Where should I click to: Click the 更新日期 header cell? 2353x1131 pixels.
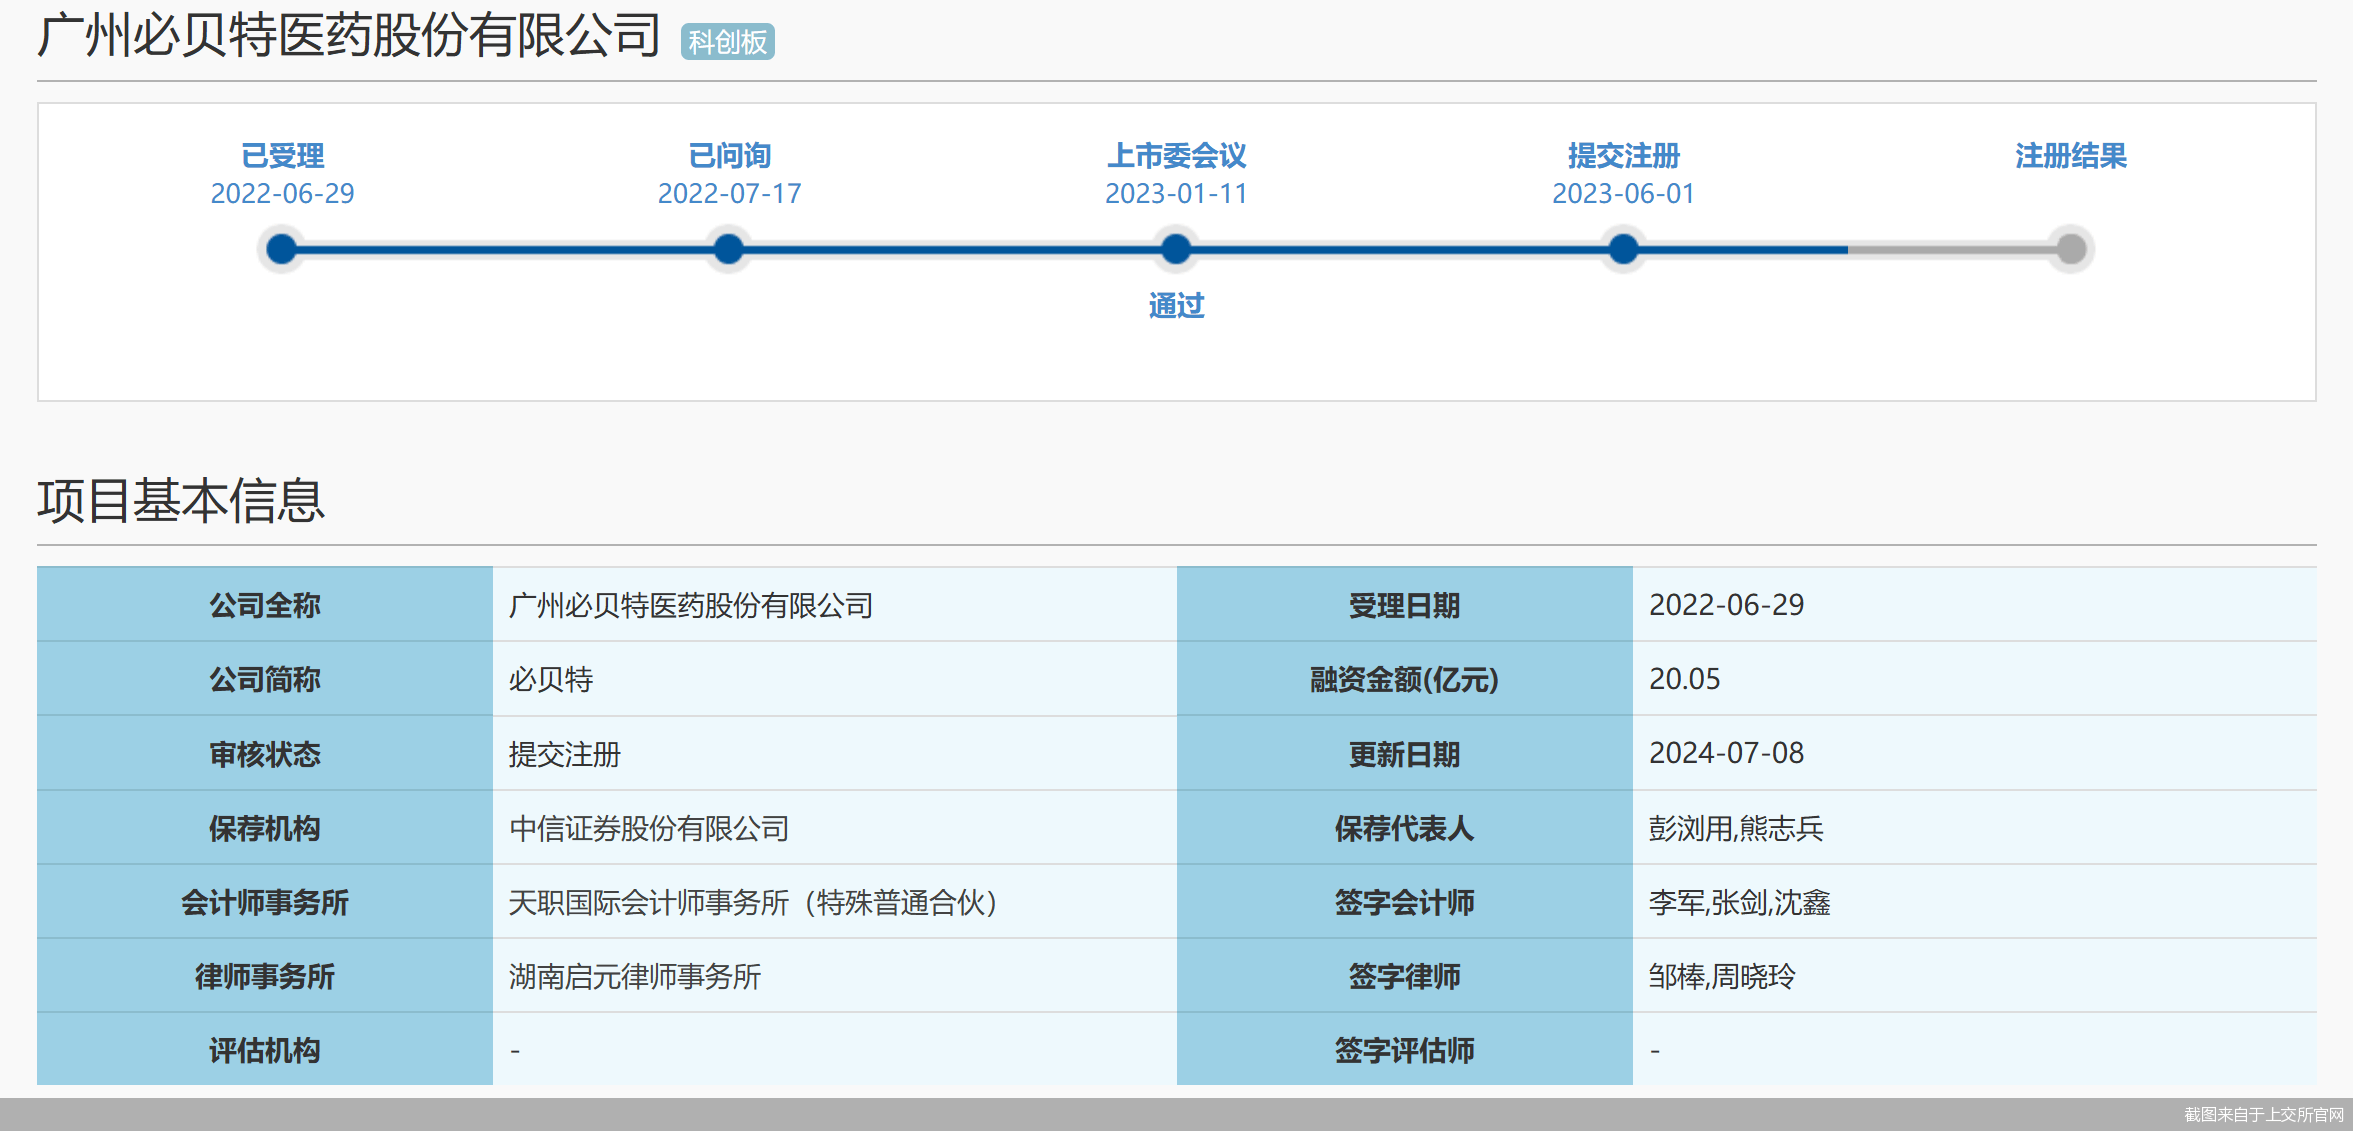pyautogui.click(x=1405, y=753)
